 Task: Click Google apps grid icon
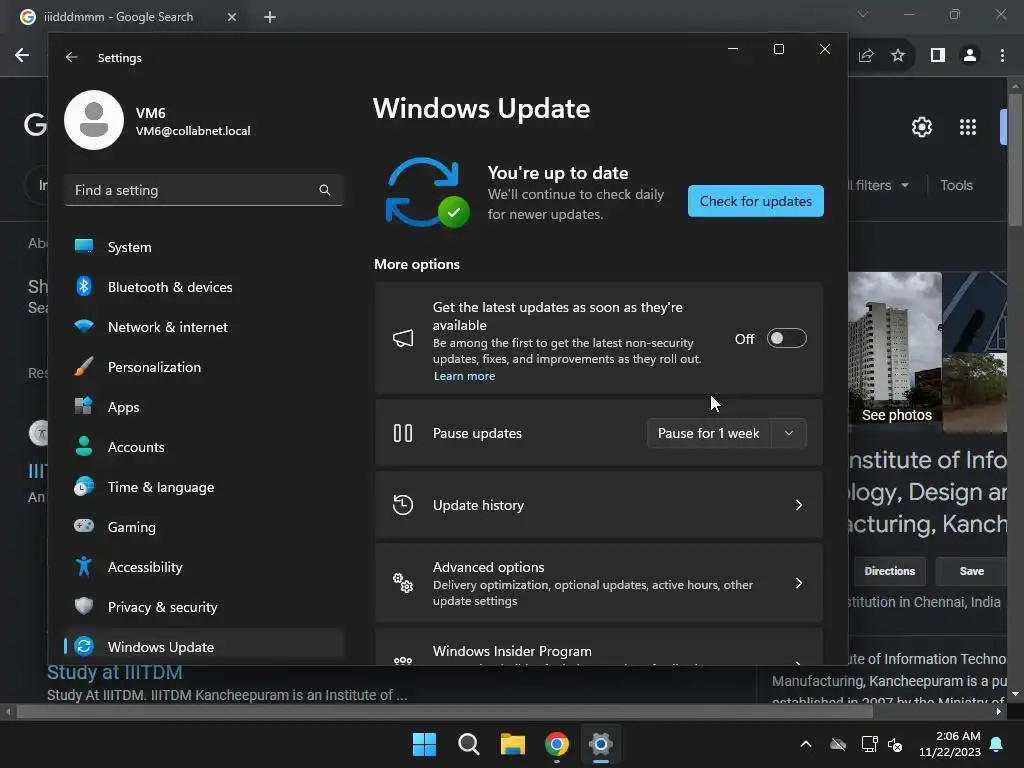coord(968,127)
